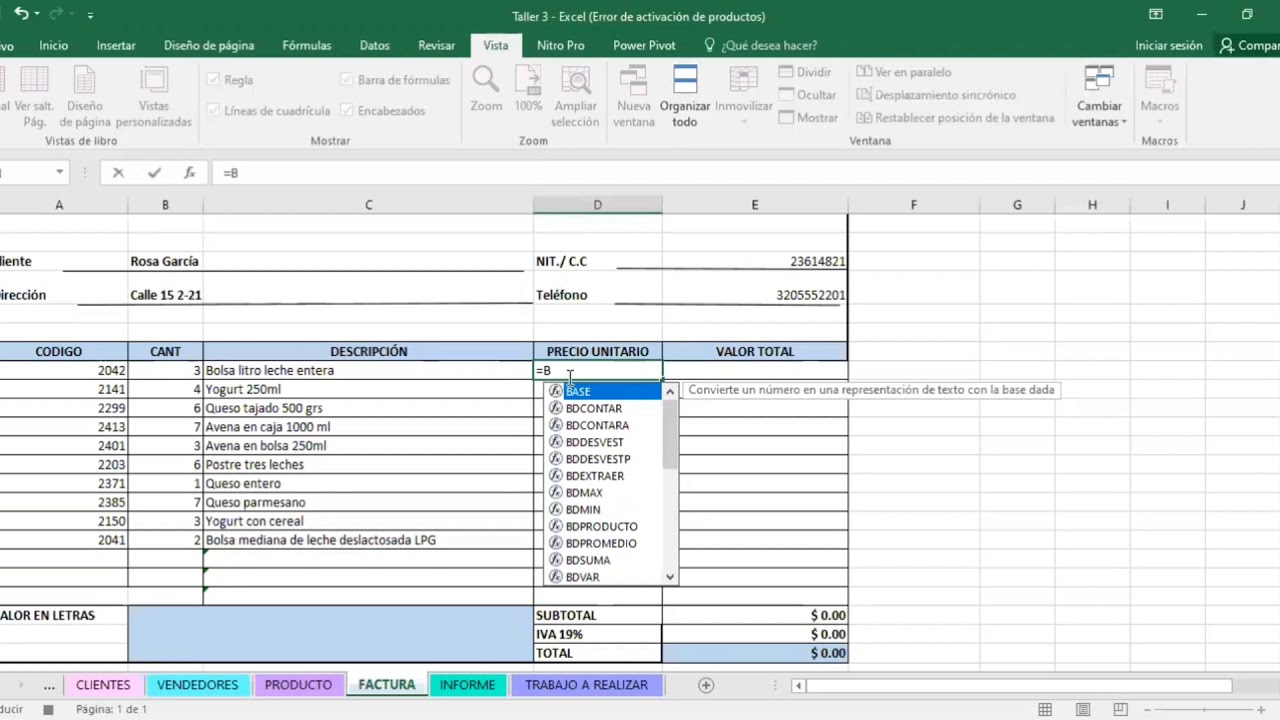Switch to the CLIENTES sheet tab
Image resolution: width=1280 pixels, height=720 pixels.
click(103, 685)
